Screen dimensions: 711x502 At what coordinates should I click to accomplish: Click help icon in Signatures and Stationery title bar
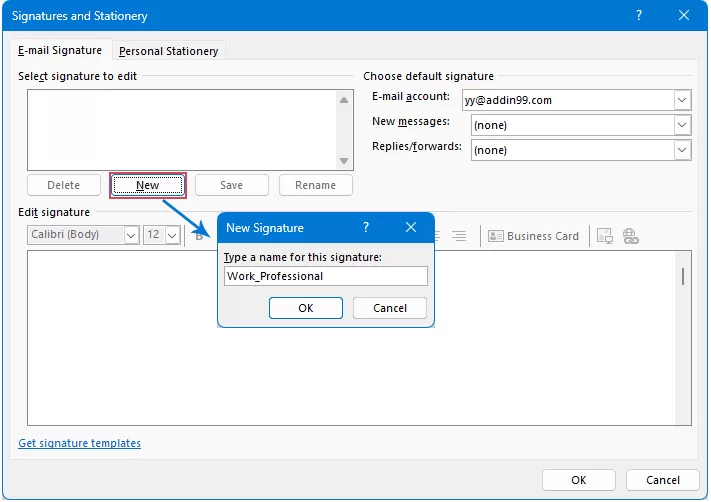click(639, 16)
